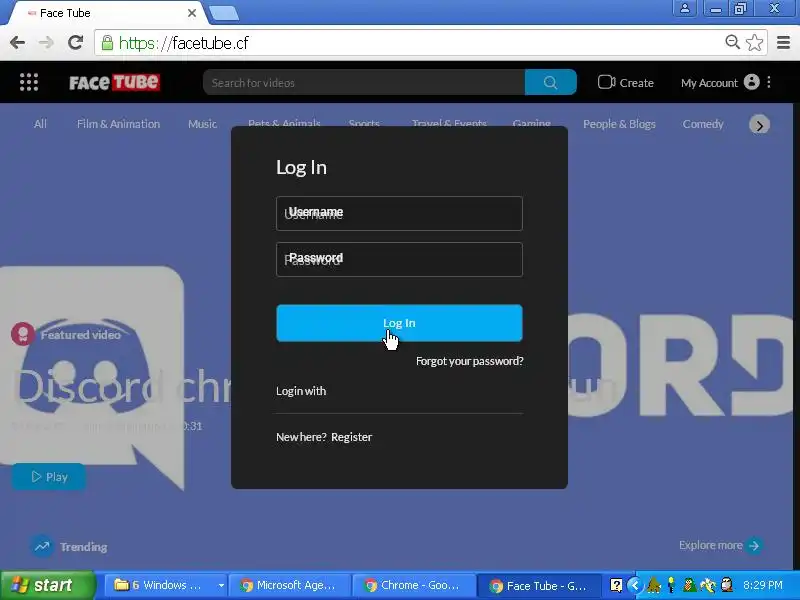Click the Featured video label
Image resolution: width=800 pixels, height=600 pixels.
pyautogui.click(x=81, y=335)
